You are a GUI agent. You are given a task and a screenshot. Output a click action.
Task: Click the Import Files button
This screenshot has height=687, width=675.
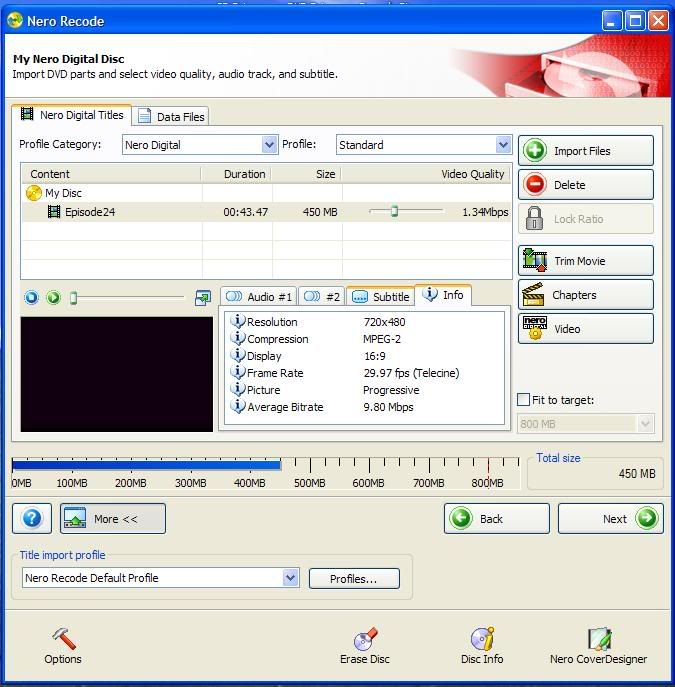click(x=586, y=151)
